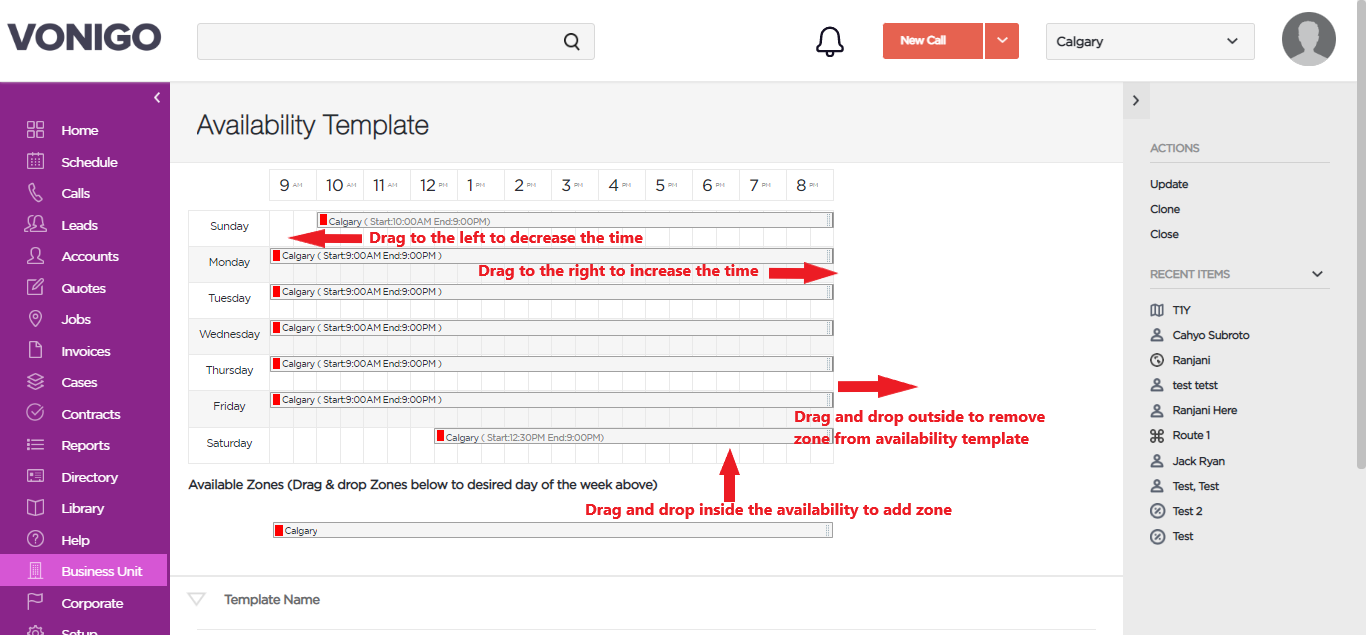Toggle the Template Name section triangle
Viewport: 1366px width, 635px height.
click(197, 599)
